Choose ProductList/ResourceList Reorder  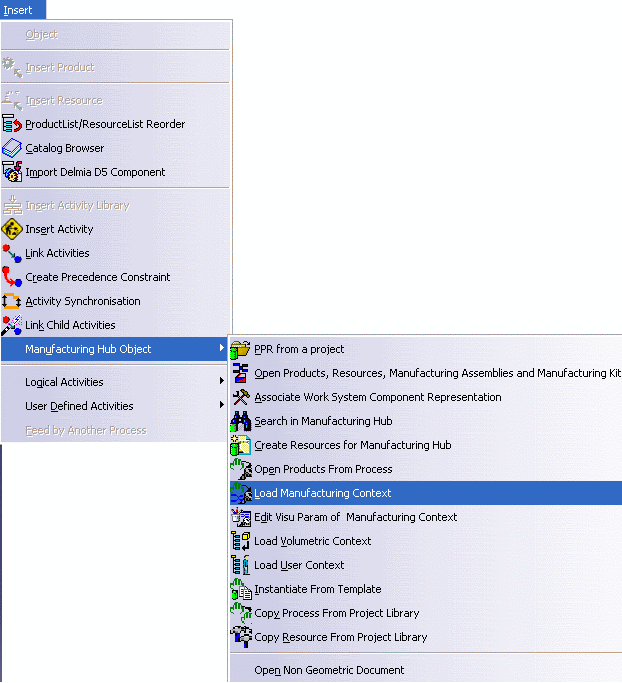point(115,124)
